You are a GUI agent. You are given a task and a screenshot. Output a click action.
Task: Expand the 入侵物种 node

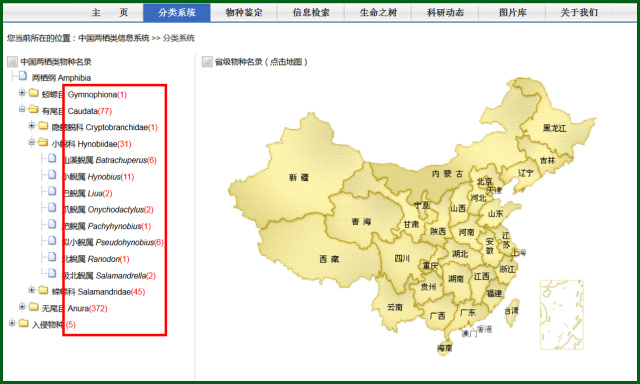pyautogui.click(x=12, y=323)
